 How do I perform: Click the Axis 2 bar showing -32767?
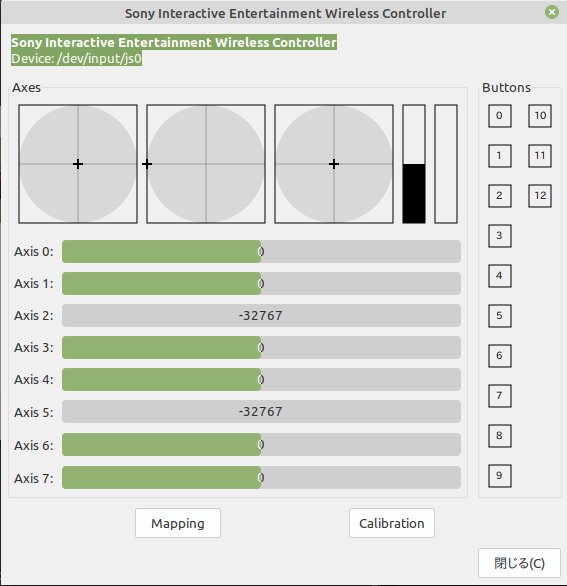[x=261, y=315]
